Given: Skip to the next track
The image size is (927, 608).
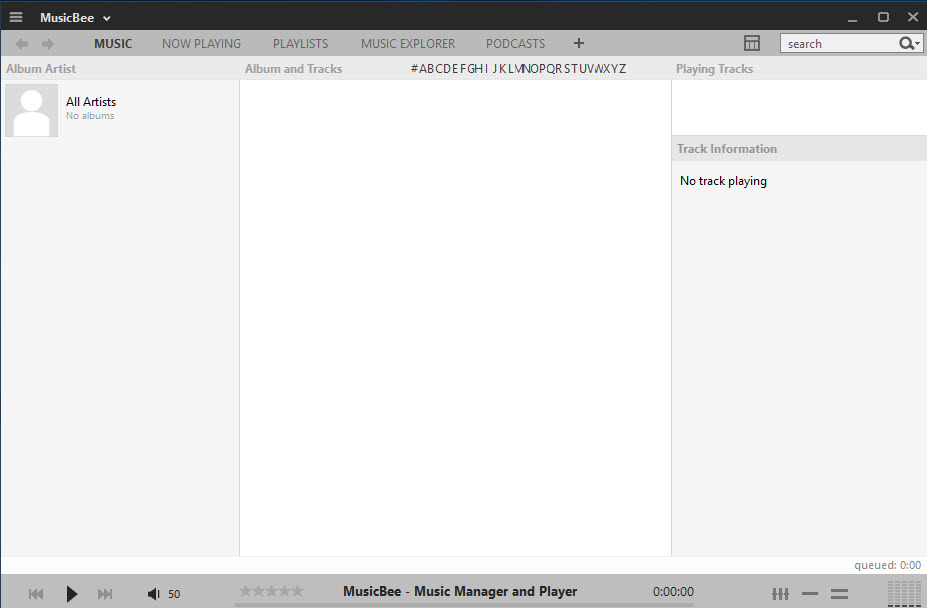Looking at the screenshot, I should coord(105,594).
